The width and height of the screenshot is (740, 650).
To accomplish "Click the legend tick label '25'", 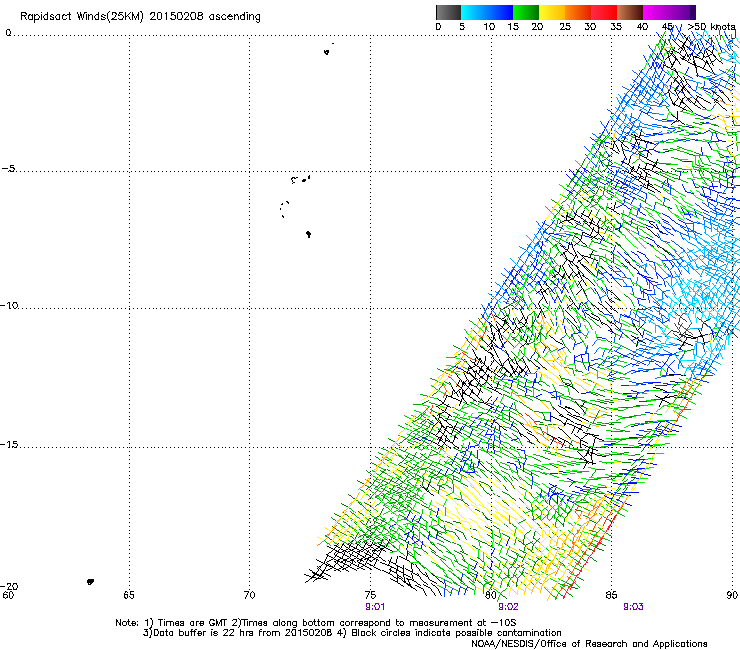I will [565, 27].
